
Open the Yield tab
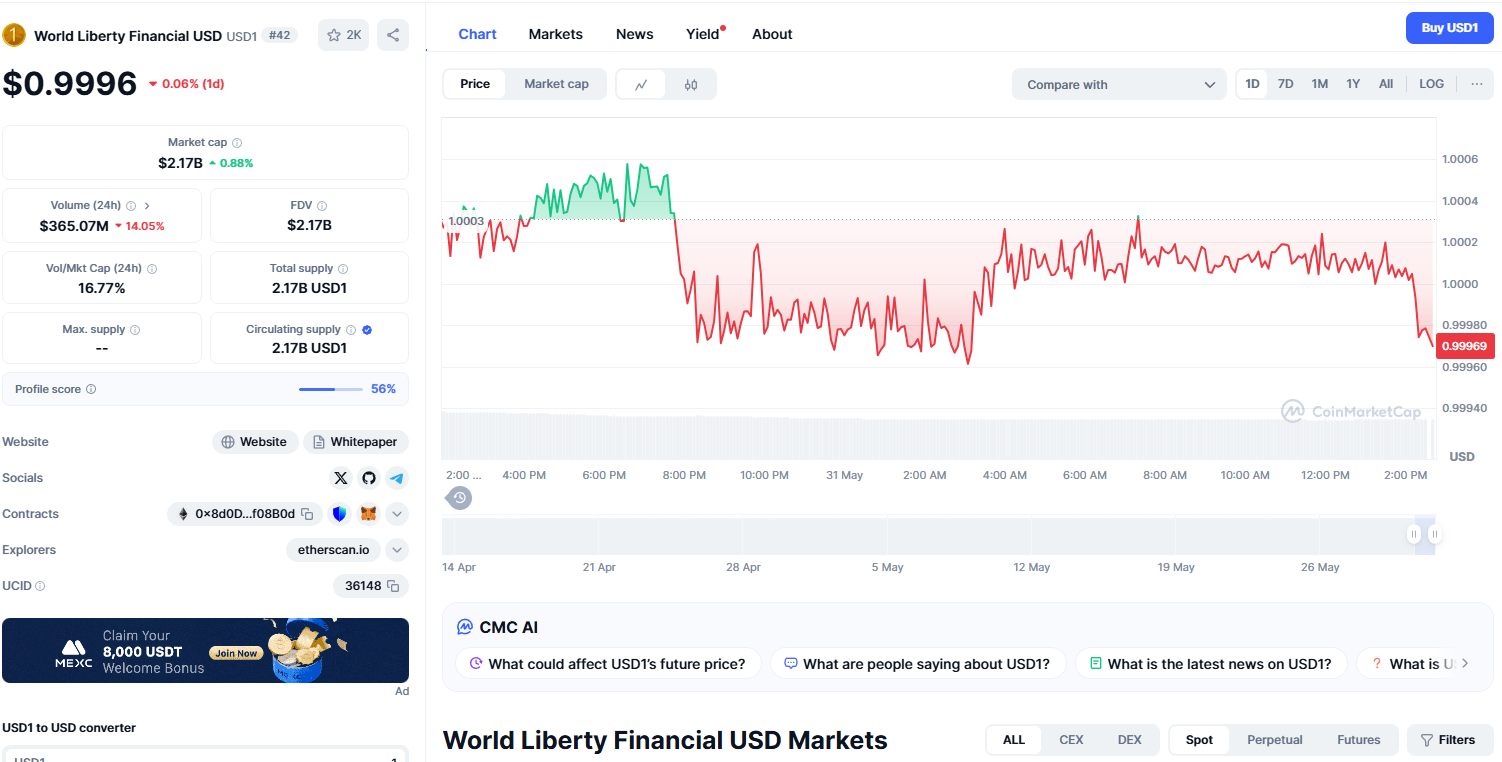pyautogui.click(x=700, y=33)
